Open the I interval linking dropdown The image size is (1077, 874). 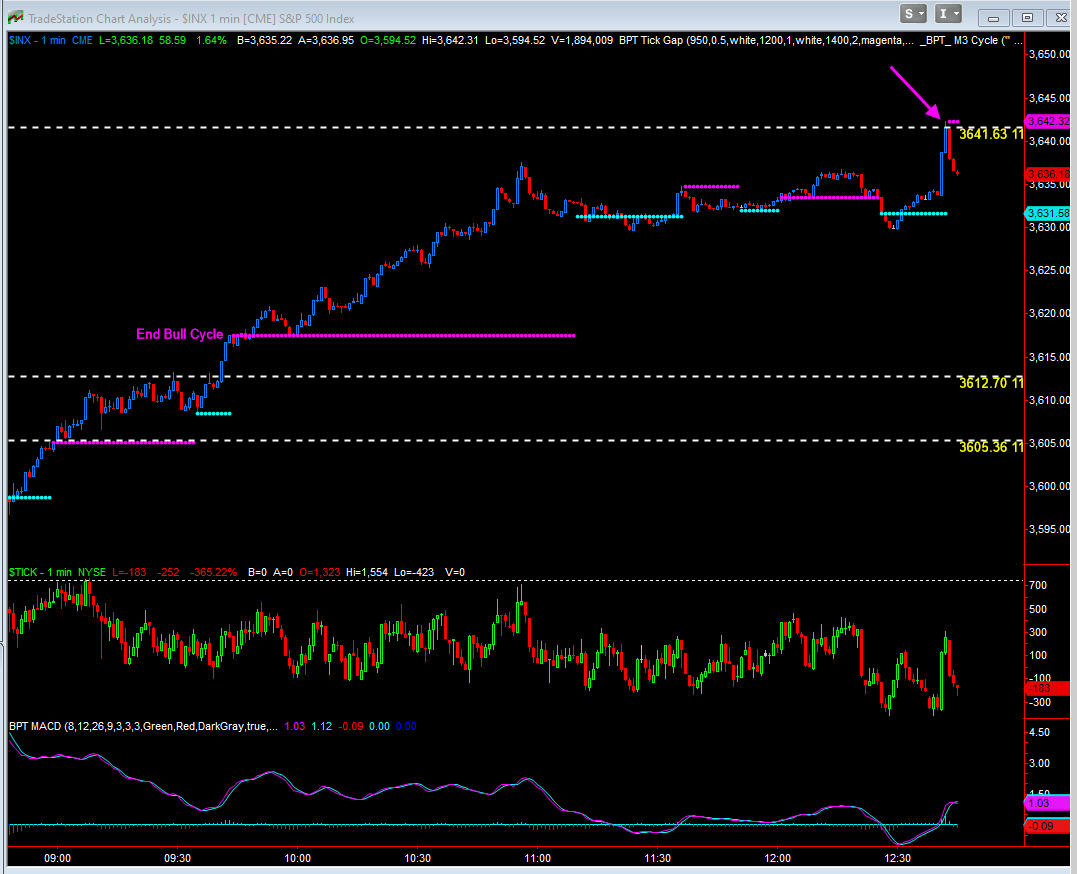pyautogui.click(x=948, y=13)
